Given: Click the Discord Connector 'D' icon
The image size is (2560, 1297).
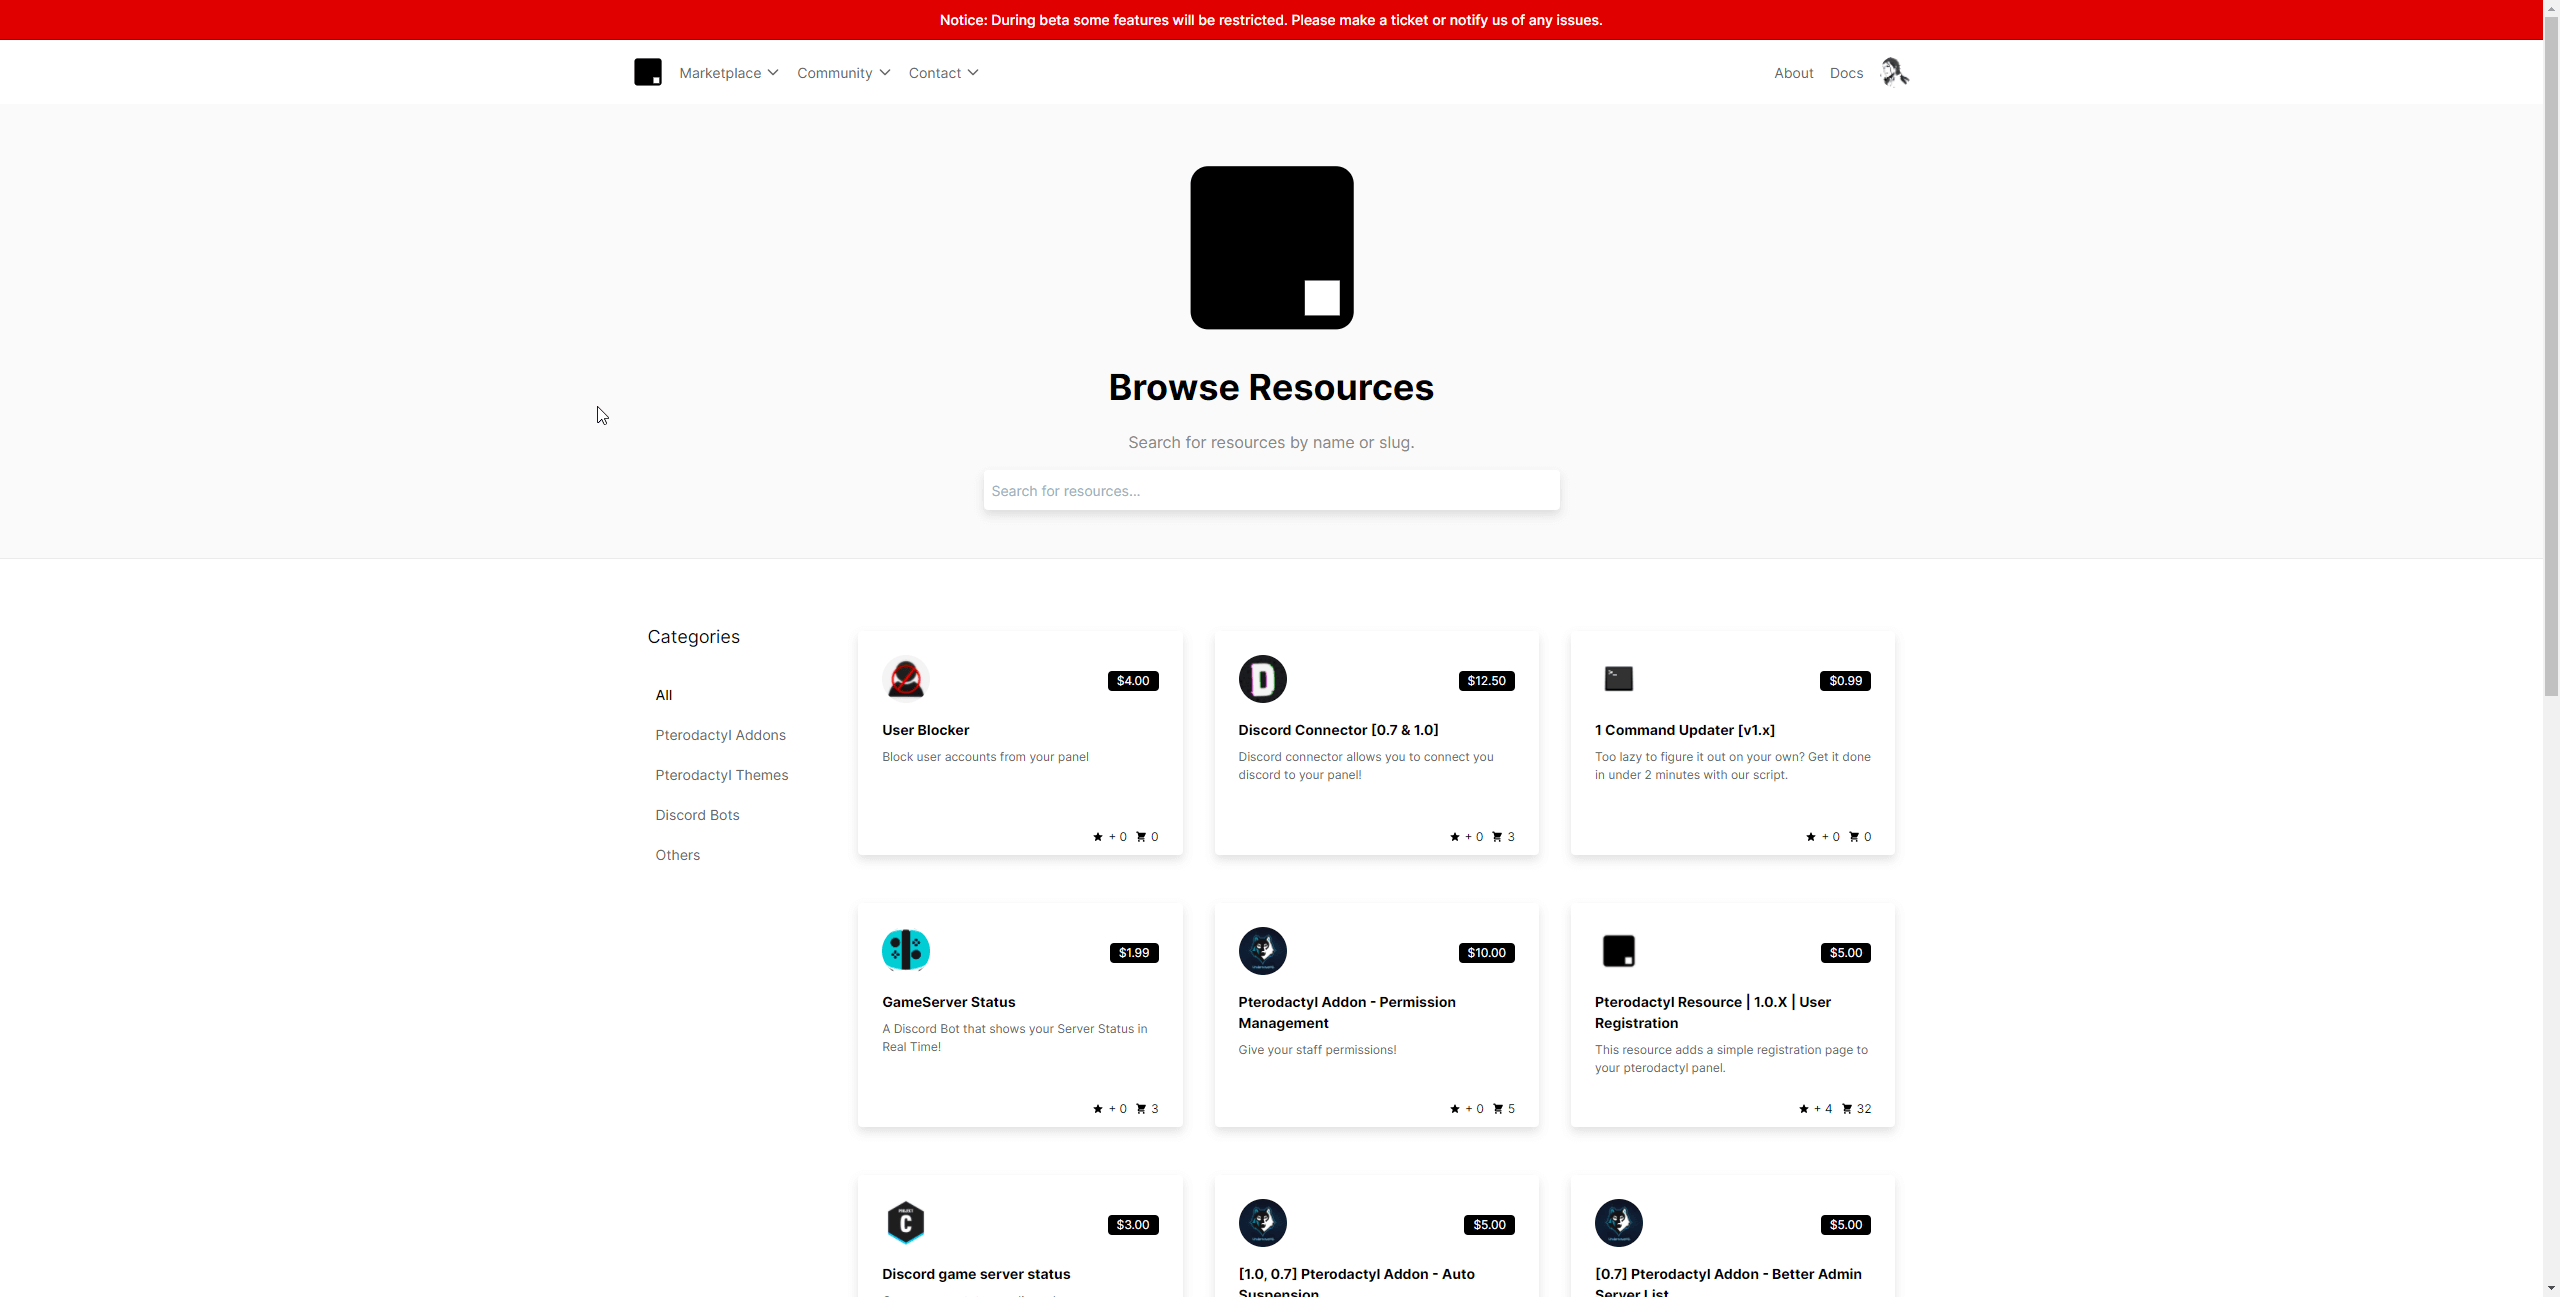Looking at the screenshot, I should pos(1262,680).
